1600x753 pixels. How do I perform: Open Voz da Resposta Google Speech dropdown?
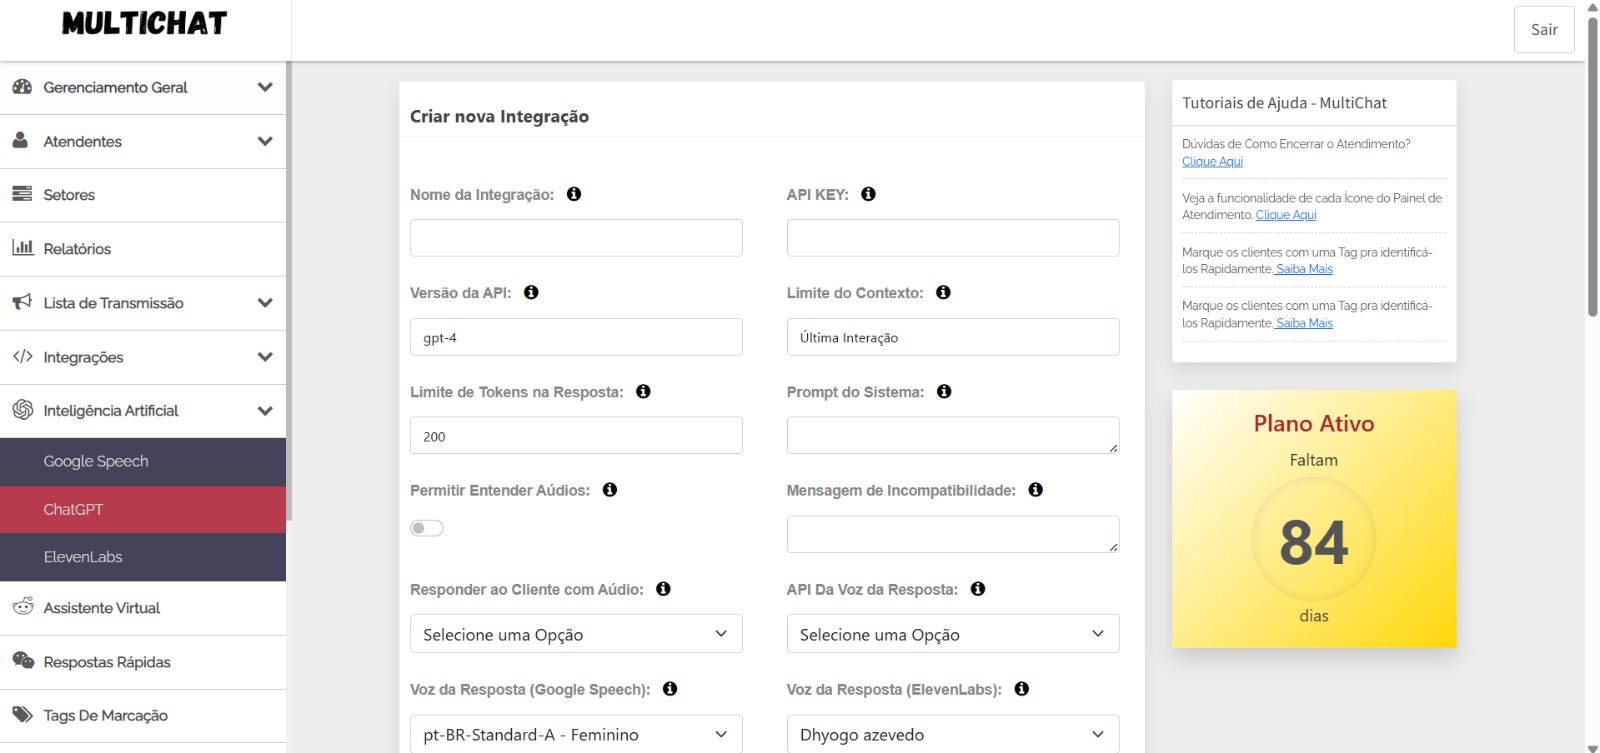pos(576,734)
